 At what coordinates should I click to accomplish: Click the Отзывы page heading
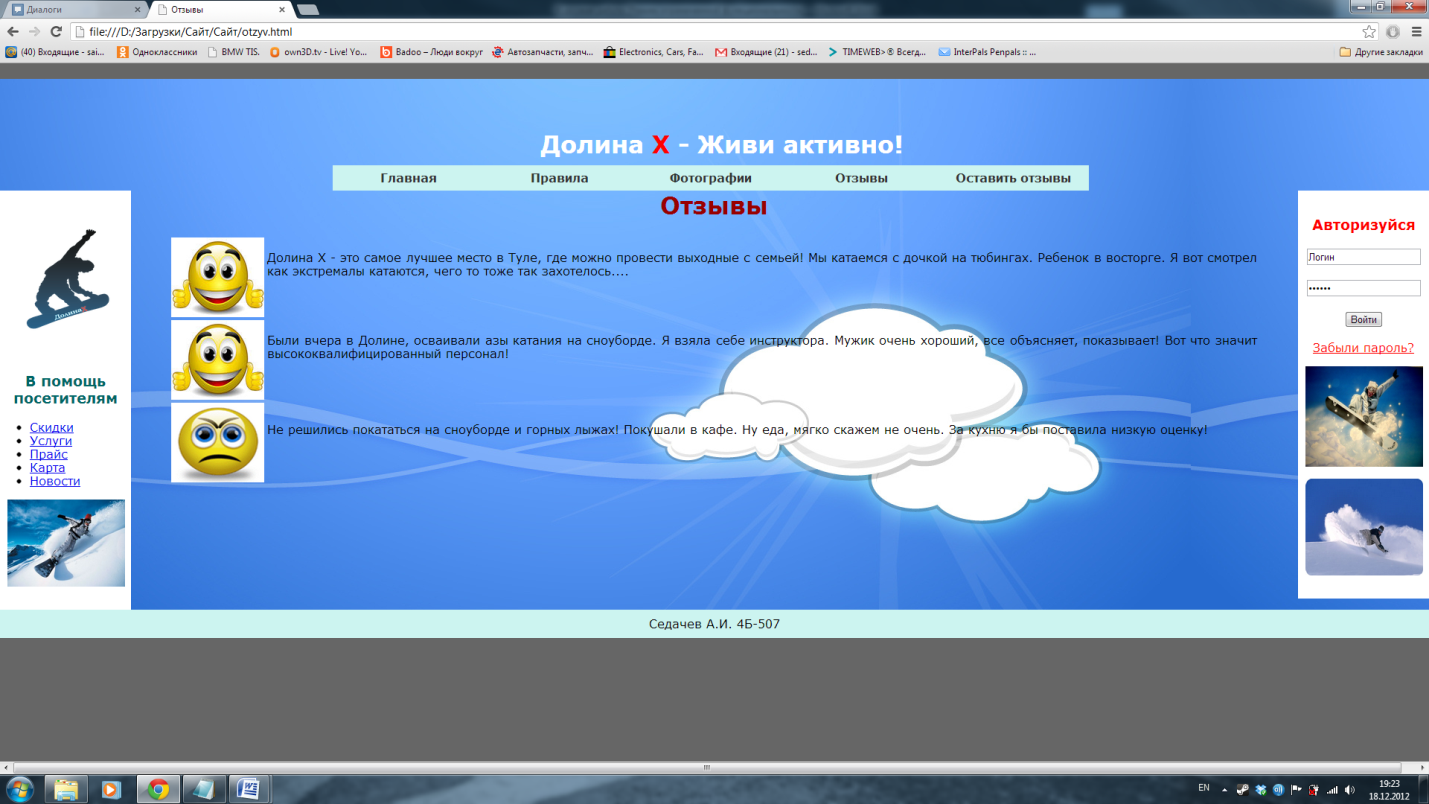tap(714, 206)
